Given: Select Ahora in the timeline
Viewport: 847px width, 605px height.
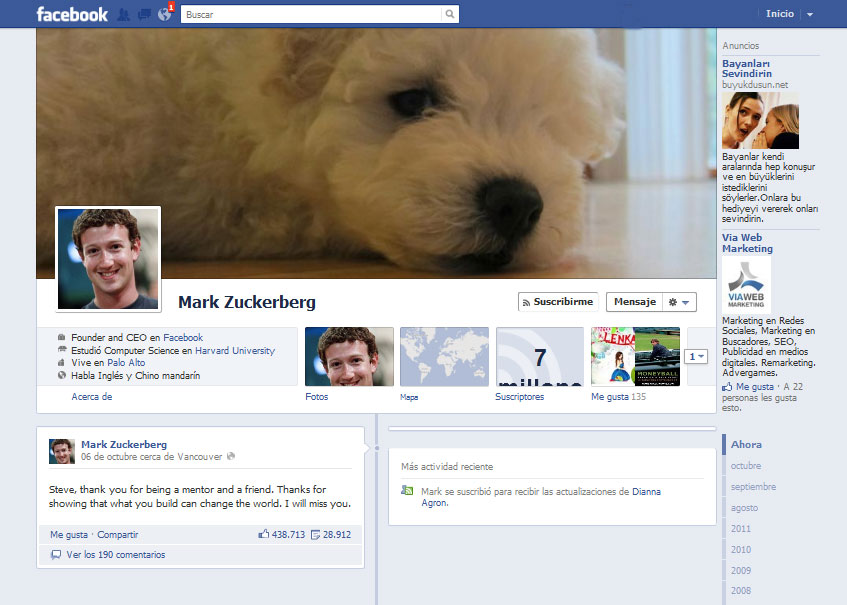Looking at the screenshot, I should pyautogui.click(x=746, y=445).
